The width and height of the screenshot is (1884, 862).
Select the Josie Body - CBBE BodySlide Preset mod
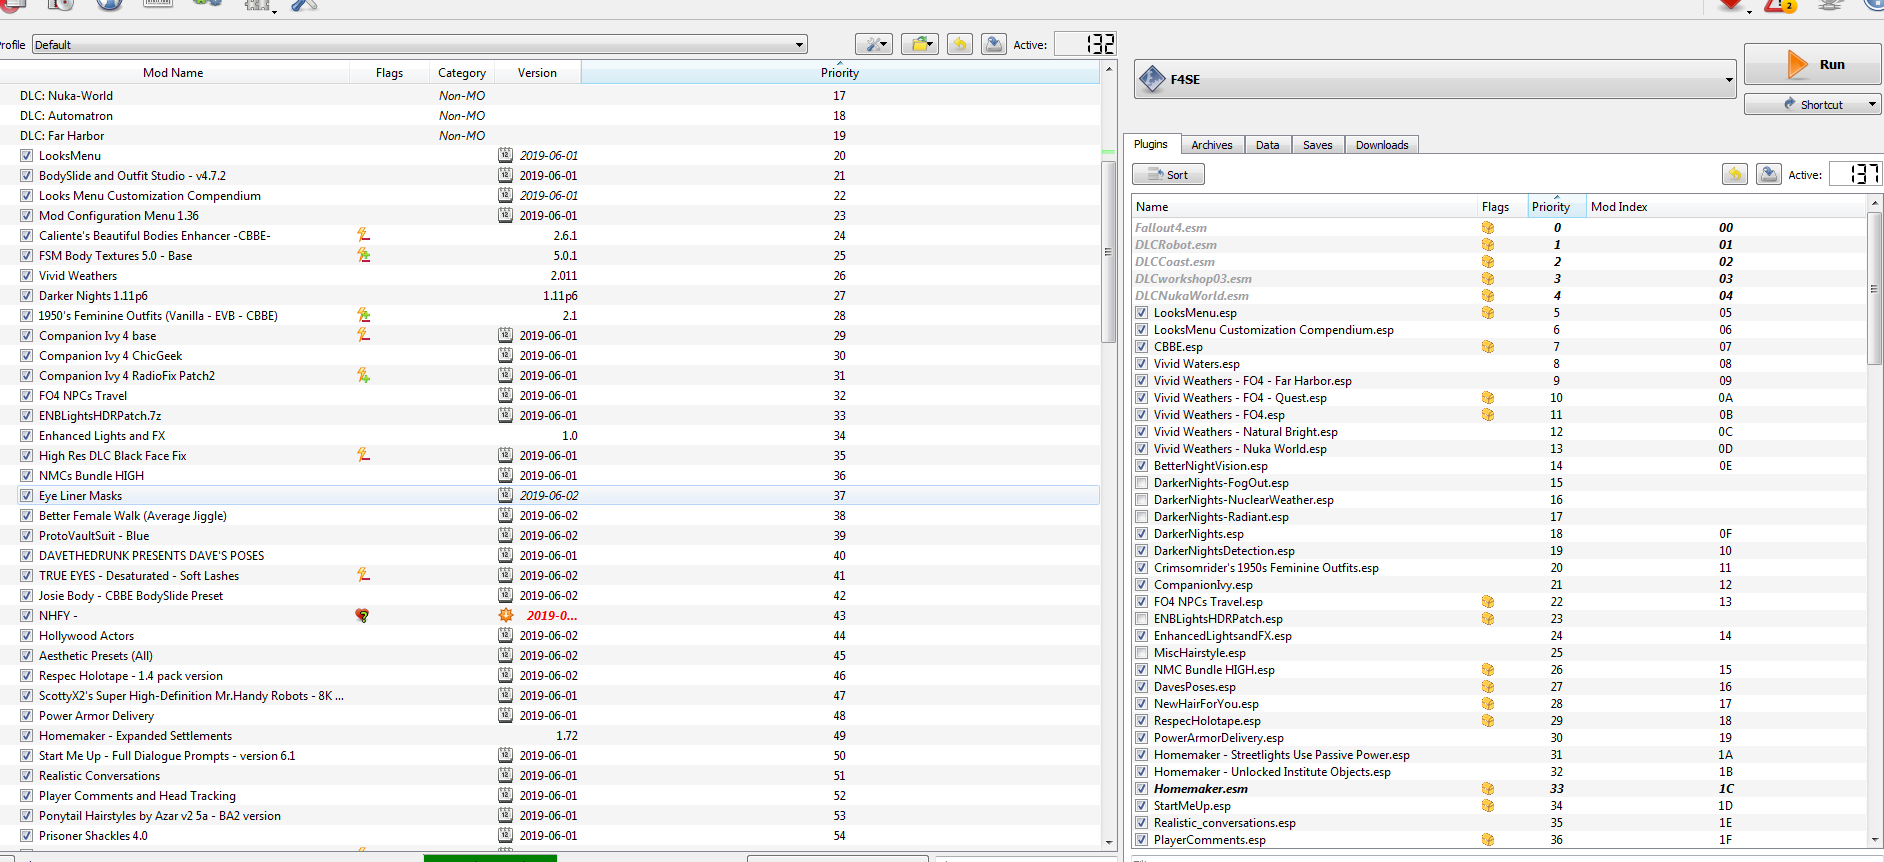pos(550,596)
